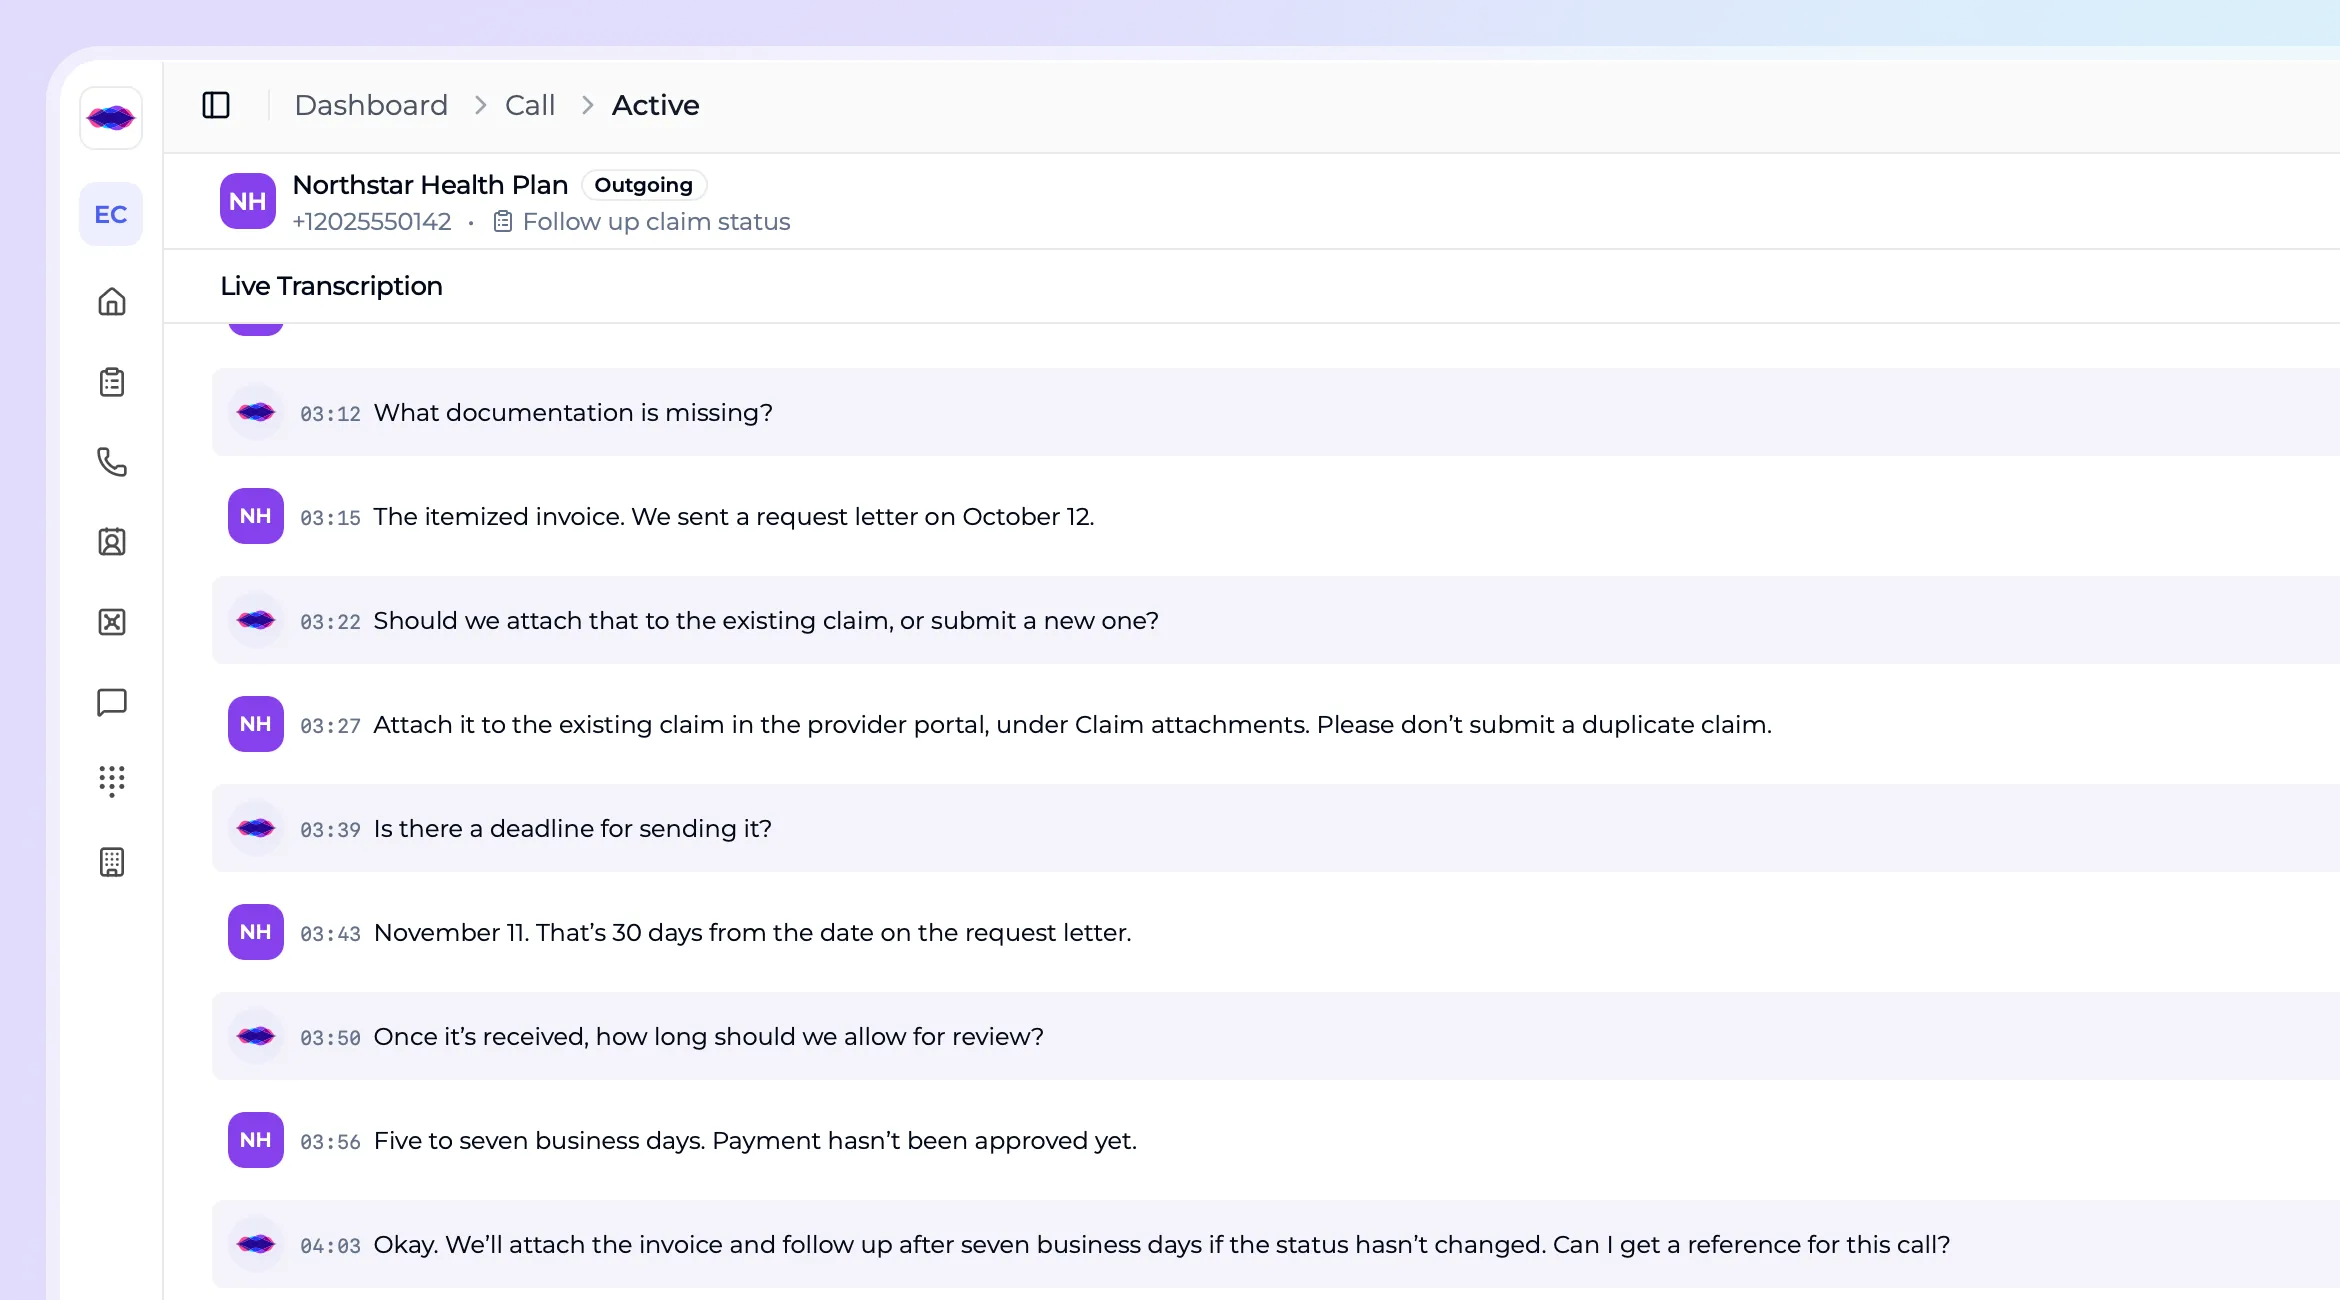Go to Home via the house icon
Viewport: 2340px width, 1300px height.
click(112, 302)
